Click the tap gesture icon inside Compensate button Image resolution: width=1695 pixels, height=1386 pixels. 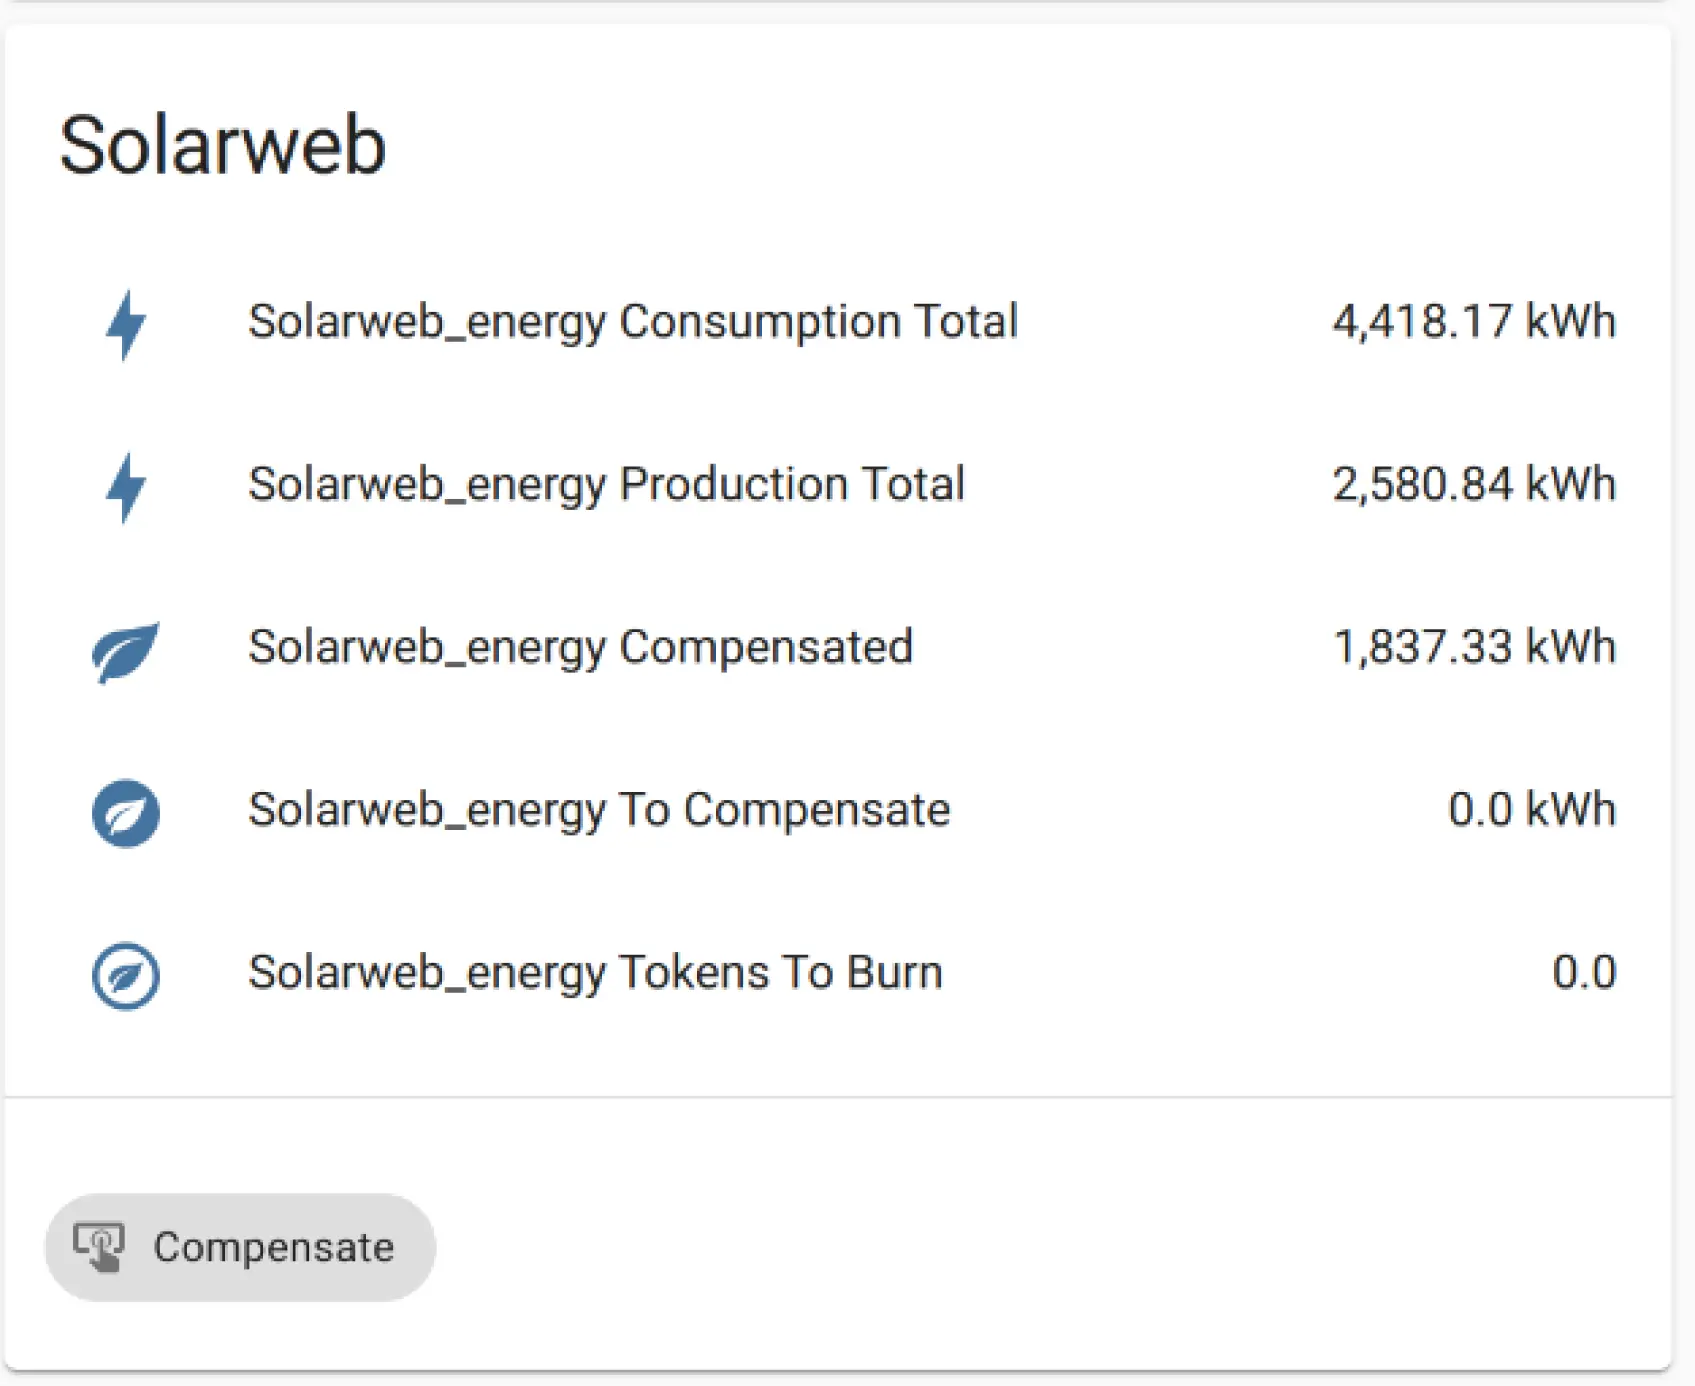tap(99, 1247)
